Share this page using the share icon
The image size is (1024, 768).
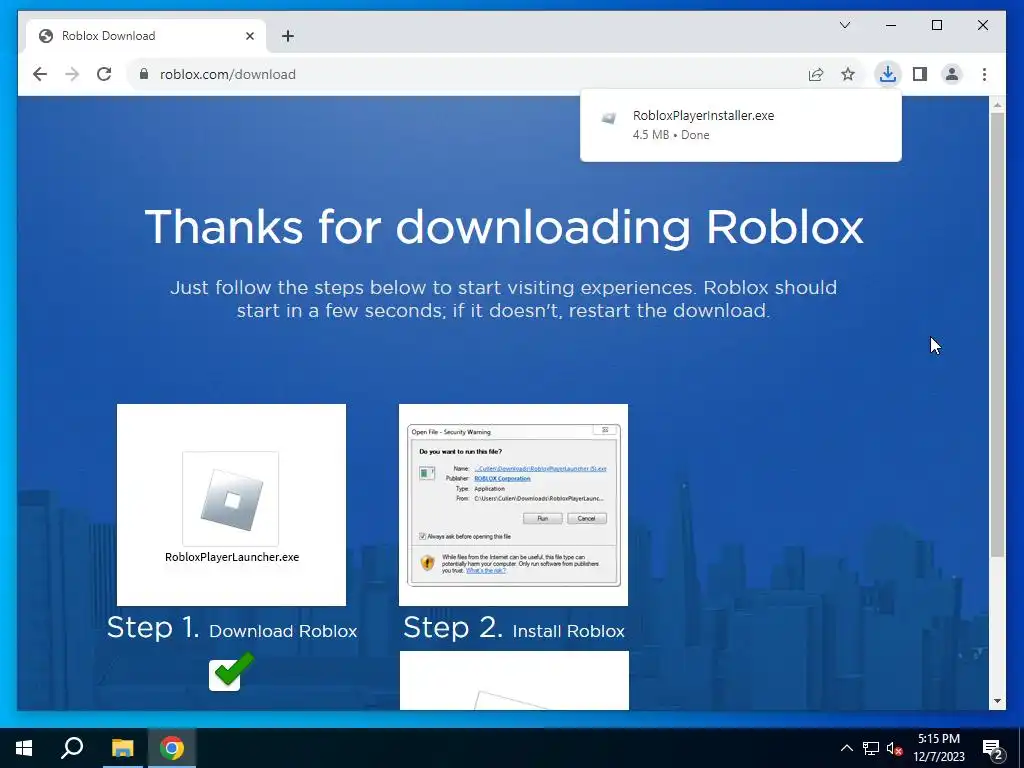pyautogui.click(x=816, y=74)
